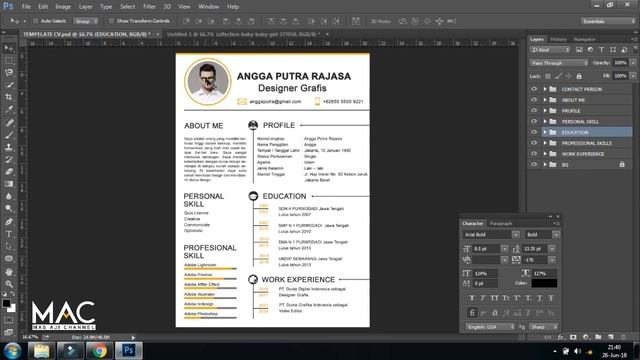Switch to the History panel tab

pos(558,39)
